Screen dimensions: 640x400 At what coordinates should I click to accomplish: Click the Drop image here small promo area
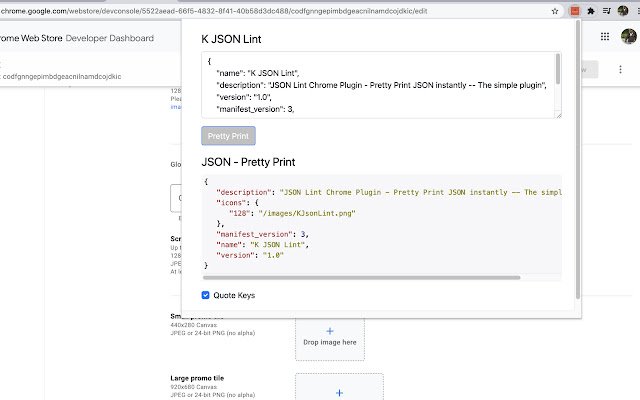point(330,342)
